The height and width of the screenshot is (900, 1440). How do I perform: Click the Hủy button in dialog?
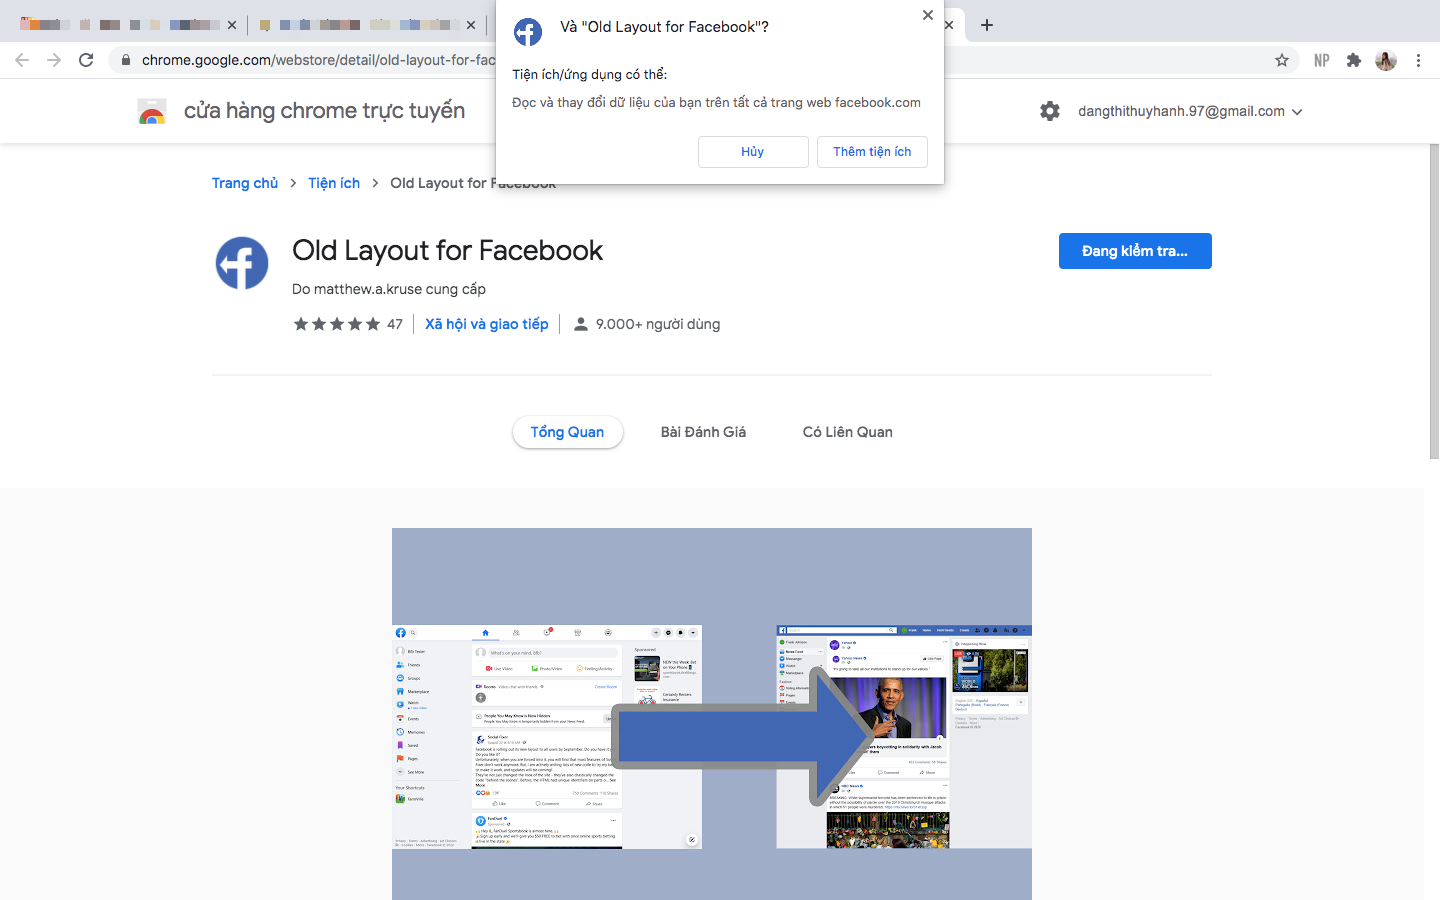pos(753,152)
